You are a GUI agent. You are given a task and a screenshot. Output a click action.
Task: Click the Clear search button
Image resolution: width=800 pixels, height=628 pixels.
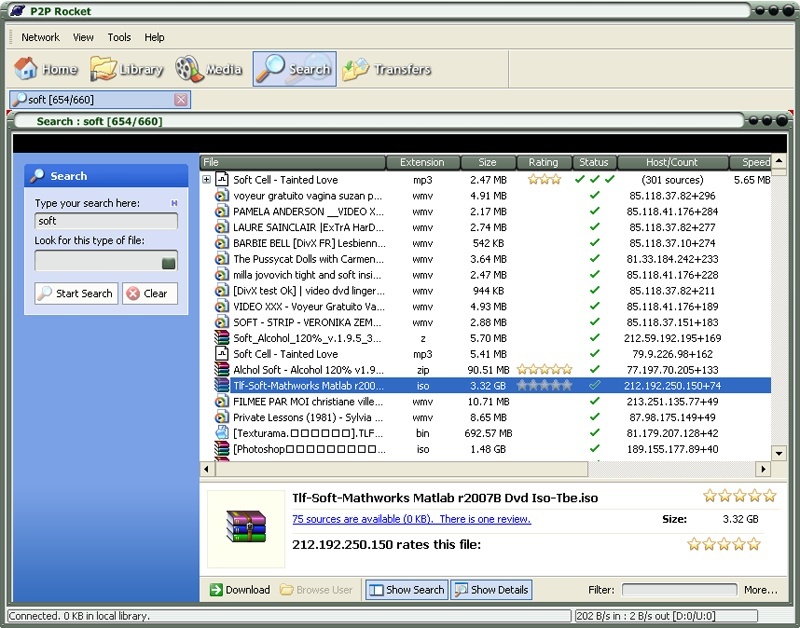148,294
